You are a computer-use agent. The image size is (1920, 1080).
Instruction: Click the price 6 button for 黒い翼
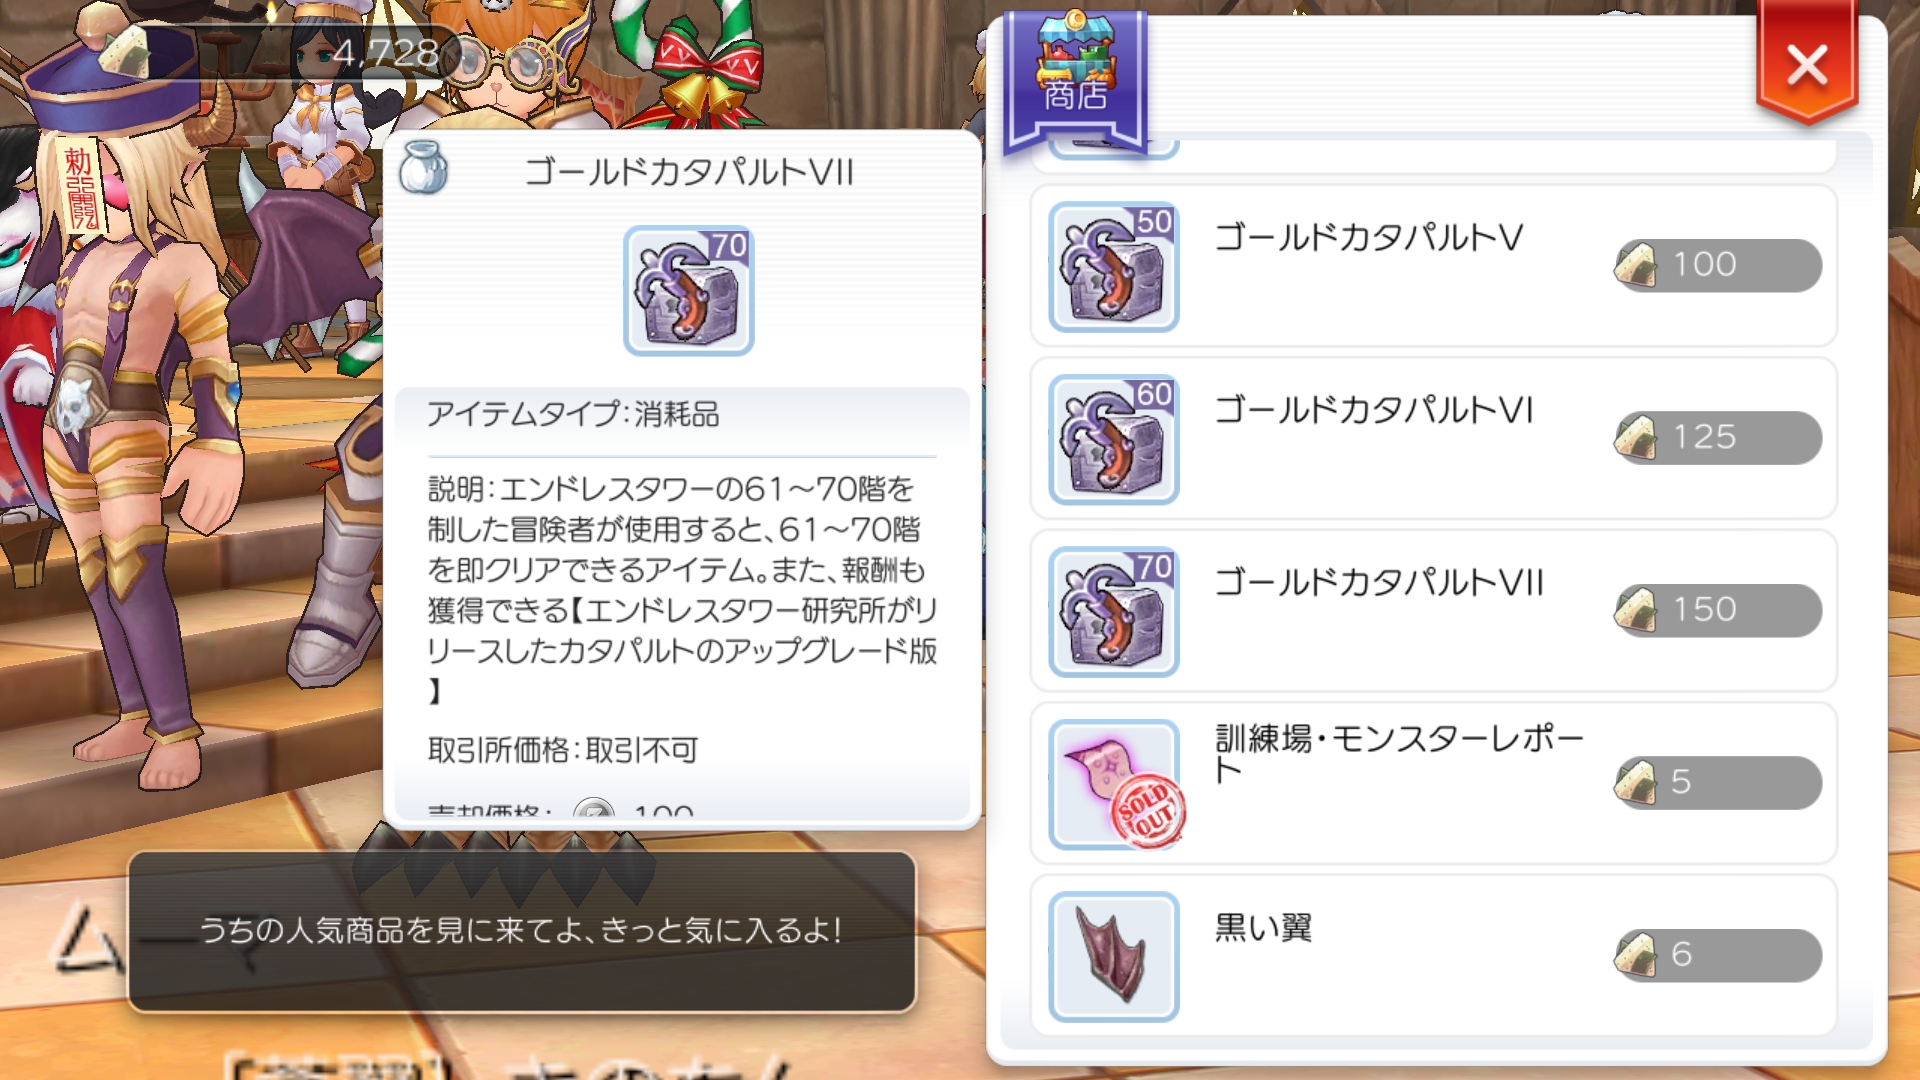1718,955
